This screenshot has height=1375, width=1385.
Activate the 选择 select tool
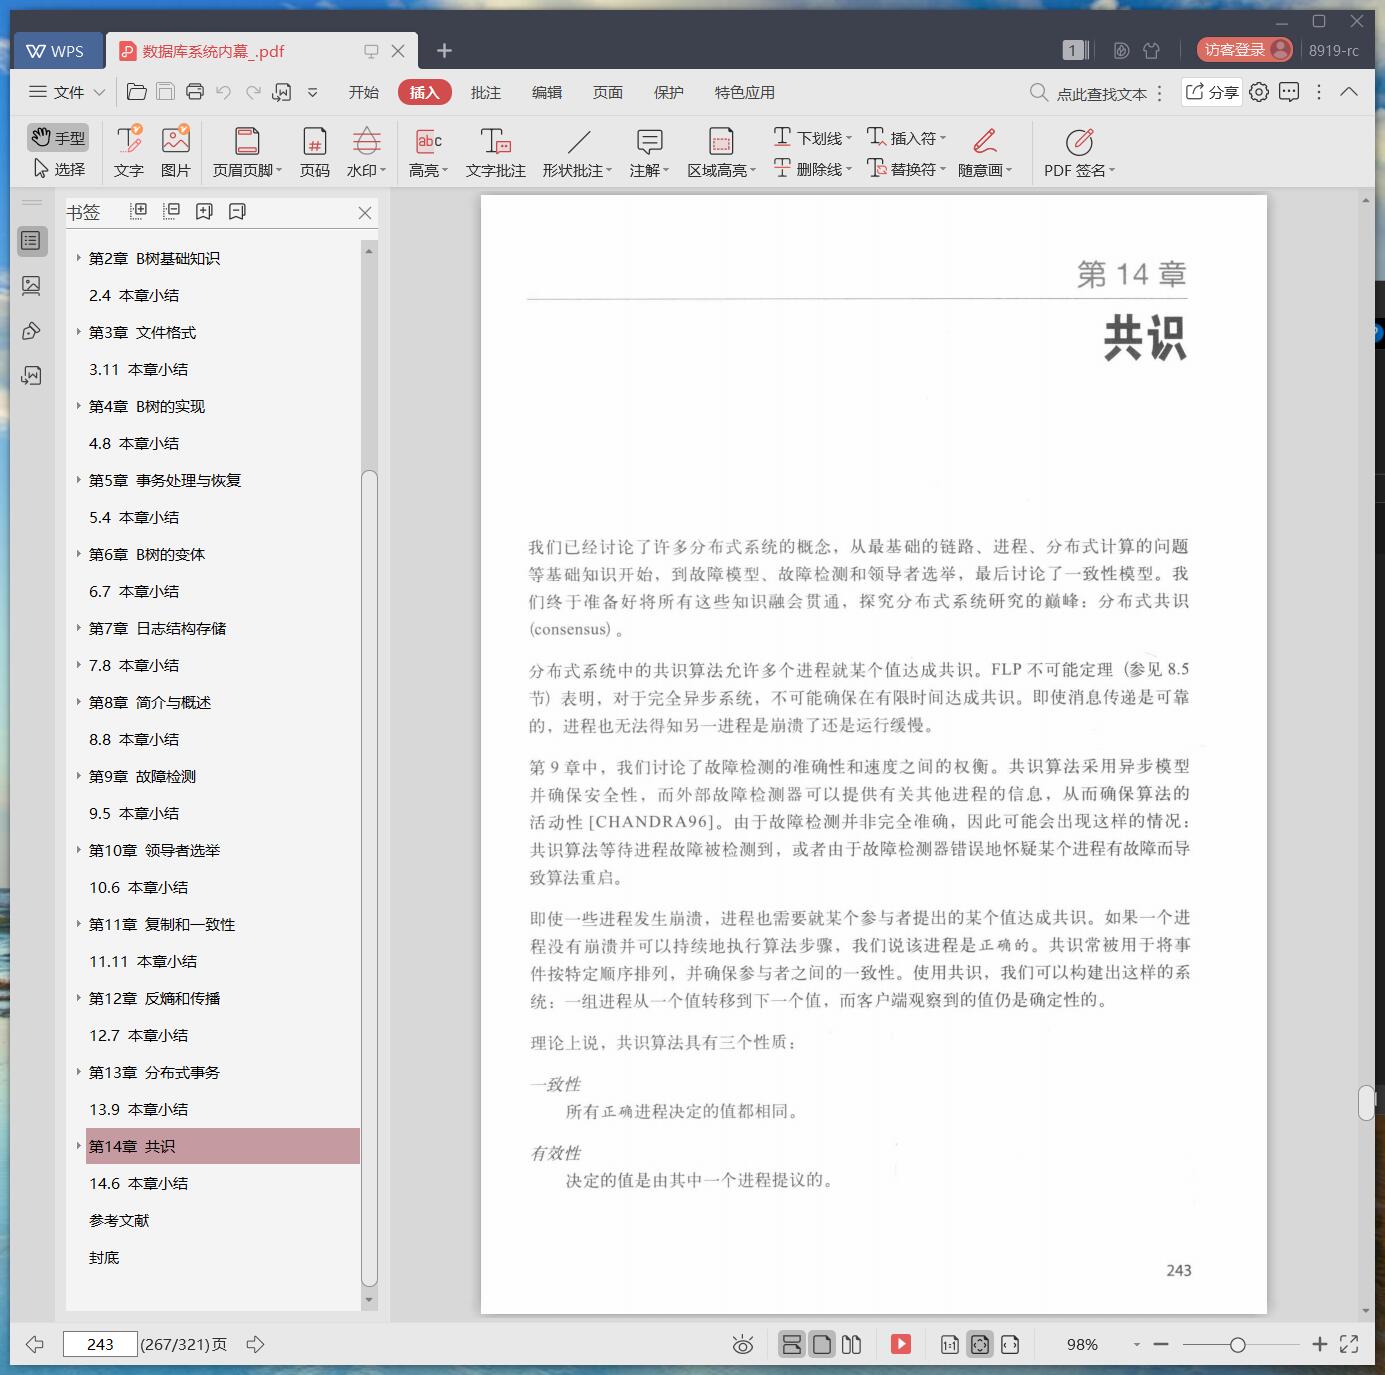[58, 169]
